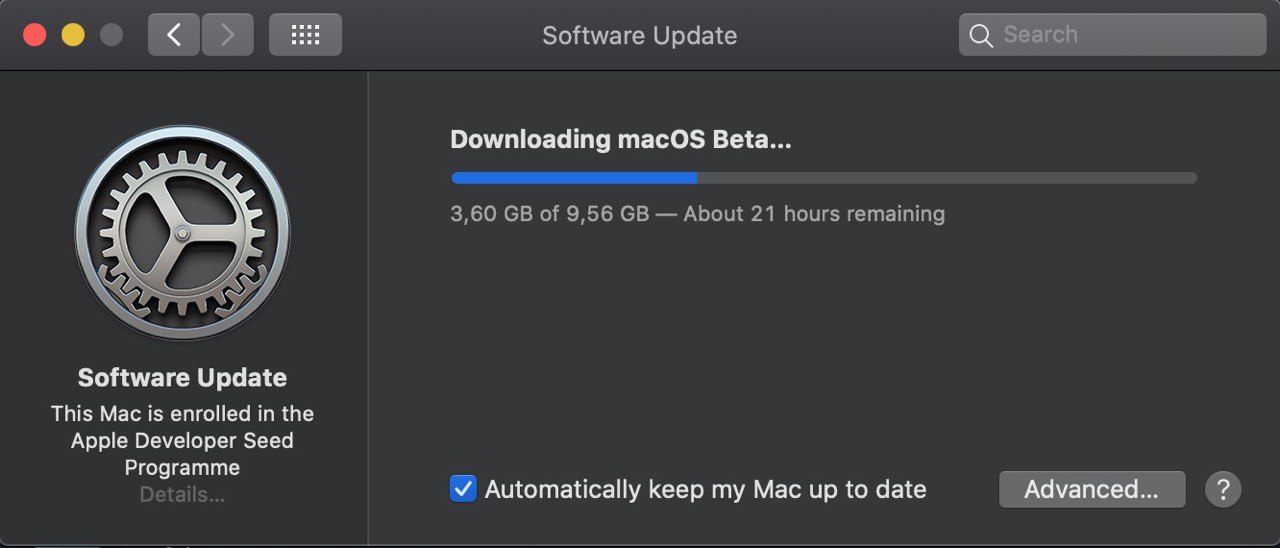1280x548 pixels.
Task: Minimize the window with the yellow button
Action: pyautogui.click(x=73, y=35)
